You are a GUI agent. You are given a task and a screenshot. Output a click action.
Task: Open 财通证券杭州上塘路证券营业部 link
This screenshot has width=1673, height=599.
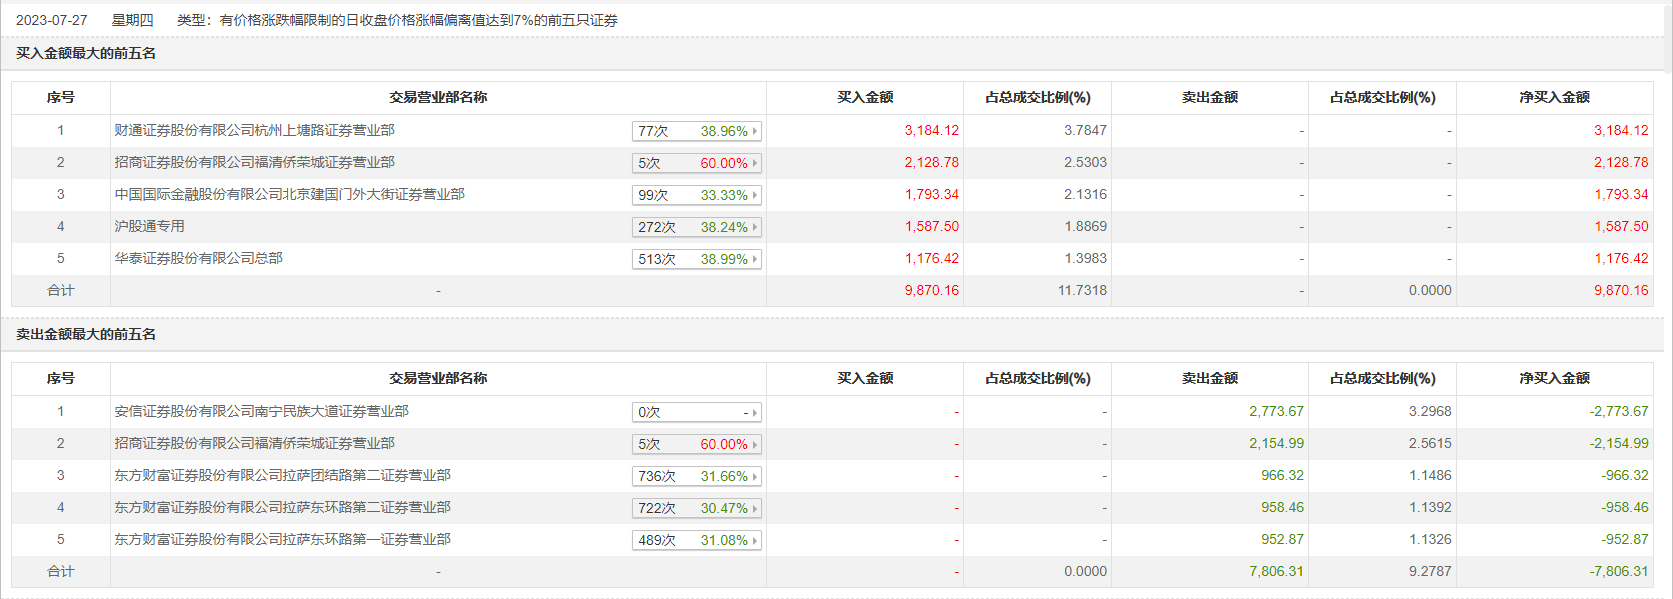tap(254, 130)
